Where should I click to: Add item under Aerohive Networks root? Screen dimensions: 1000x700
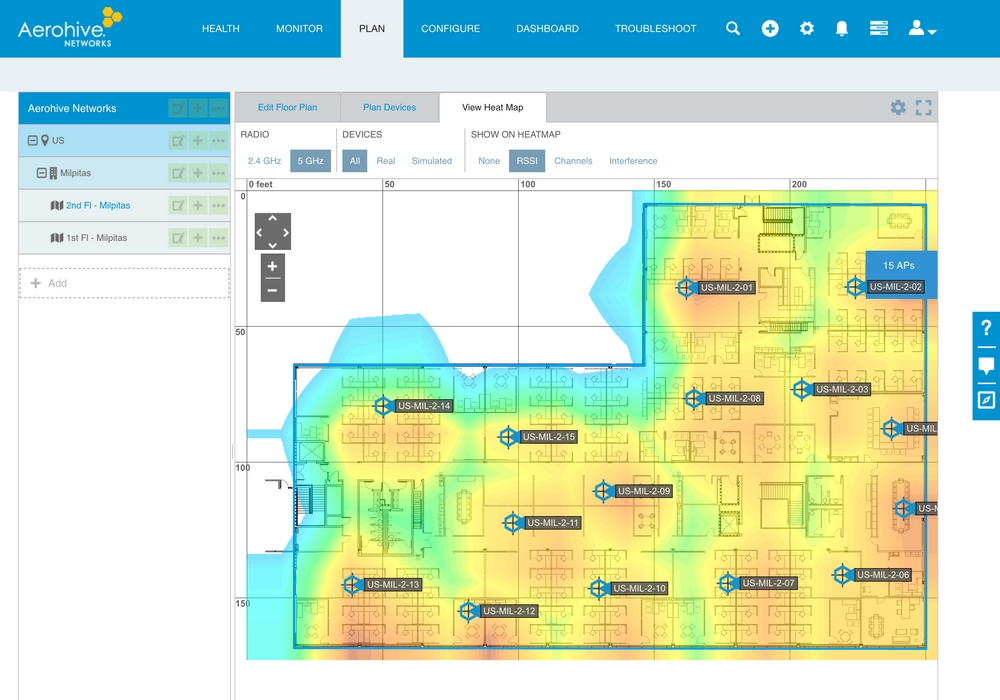[198, 108]
